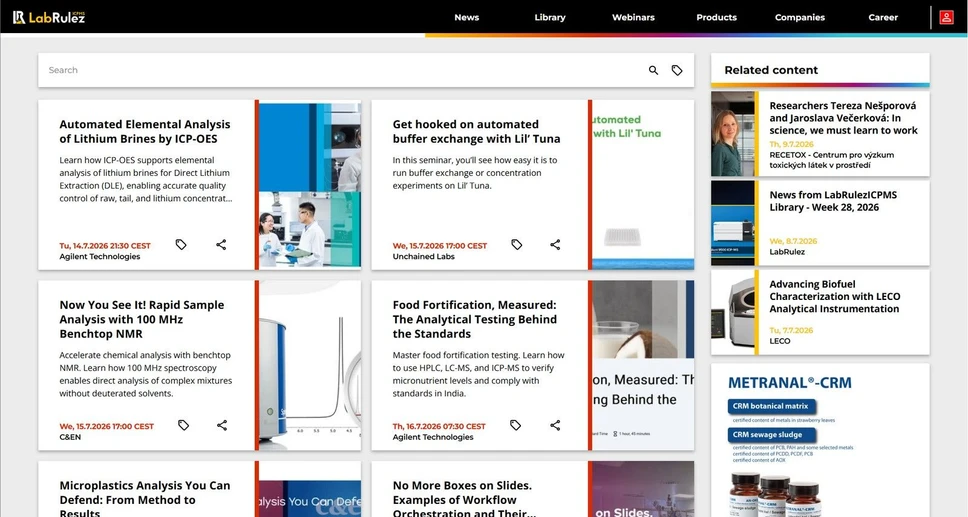Click Food Fortification coconut thumbnail
This screenshot has height=517, width=968.
[x=643, y=365]
